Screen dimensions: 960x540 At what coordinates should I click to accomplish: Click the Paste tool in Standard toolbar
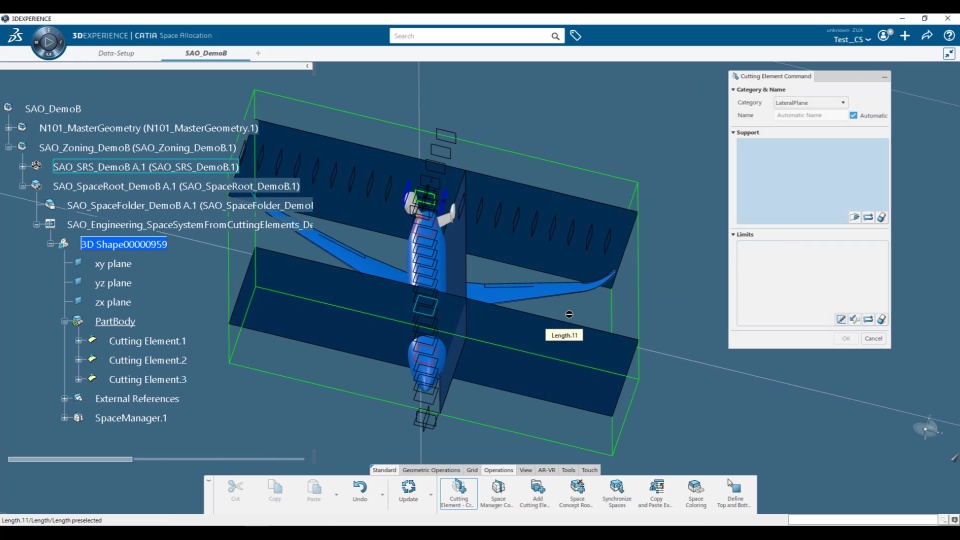[x=314, y=491]
